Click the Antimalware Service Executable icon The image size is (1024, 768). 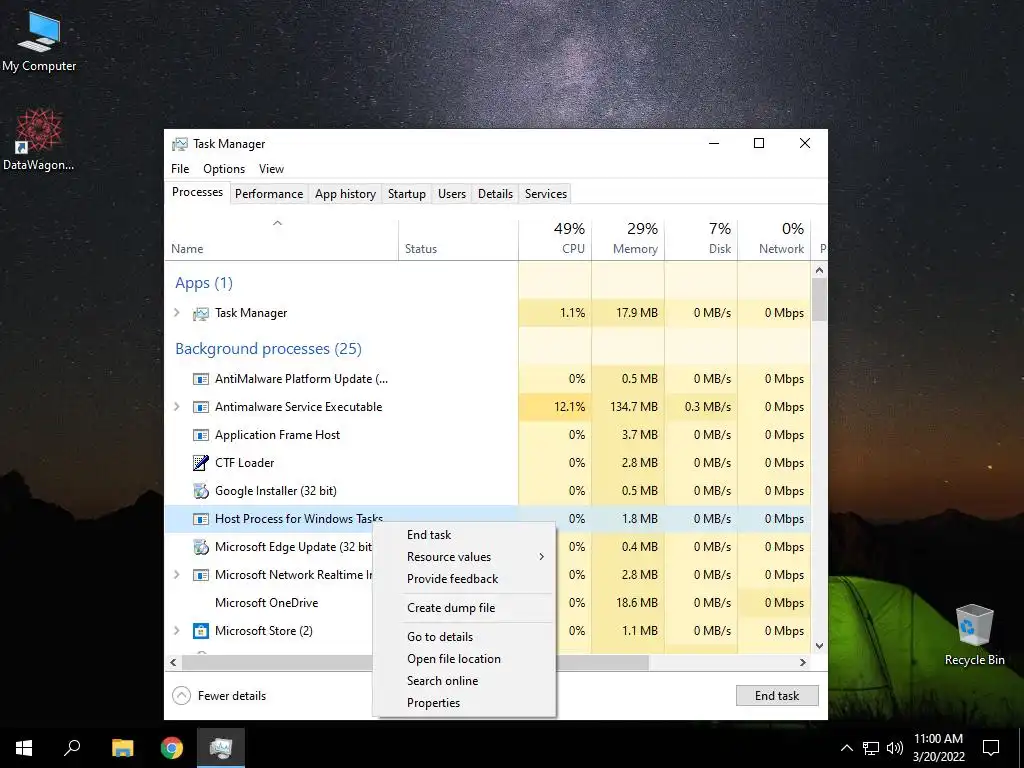[200, 408]
